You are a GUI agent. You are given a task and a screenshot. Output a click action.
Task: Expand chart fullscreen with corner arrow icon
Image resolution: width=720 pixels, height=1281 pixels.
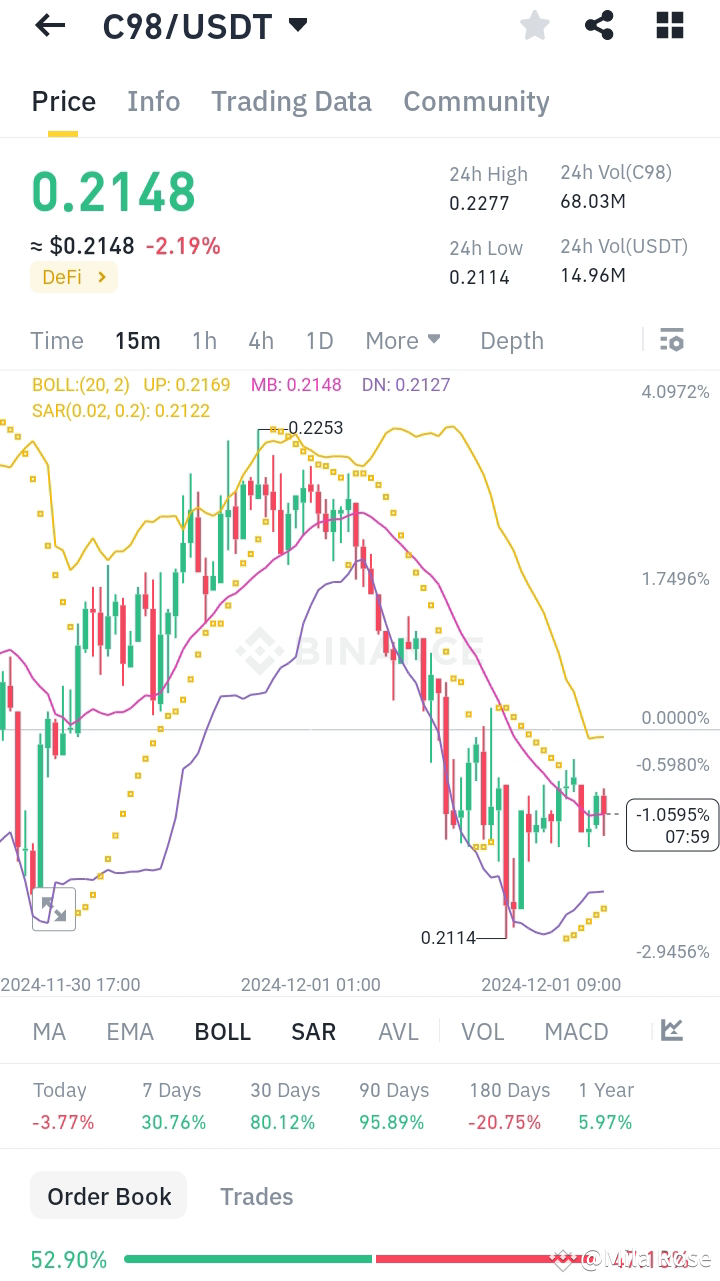(54, 909)
